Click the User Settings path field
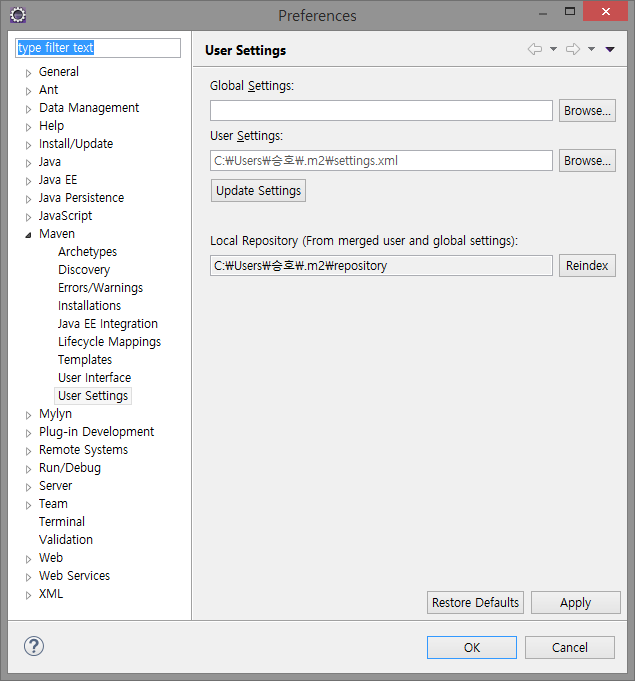This screenshot has height=681, width=635. [381, 161]
